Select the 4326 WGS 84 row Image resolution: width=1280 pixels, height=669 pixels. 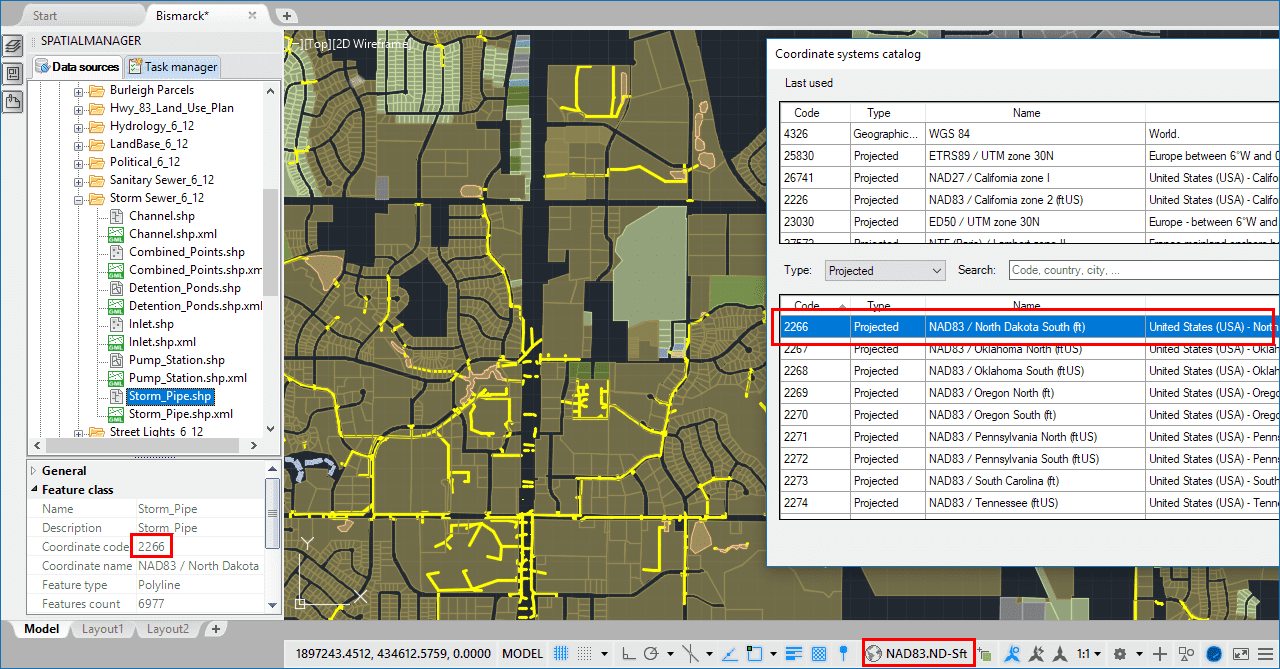[x=1029, y=134]
